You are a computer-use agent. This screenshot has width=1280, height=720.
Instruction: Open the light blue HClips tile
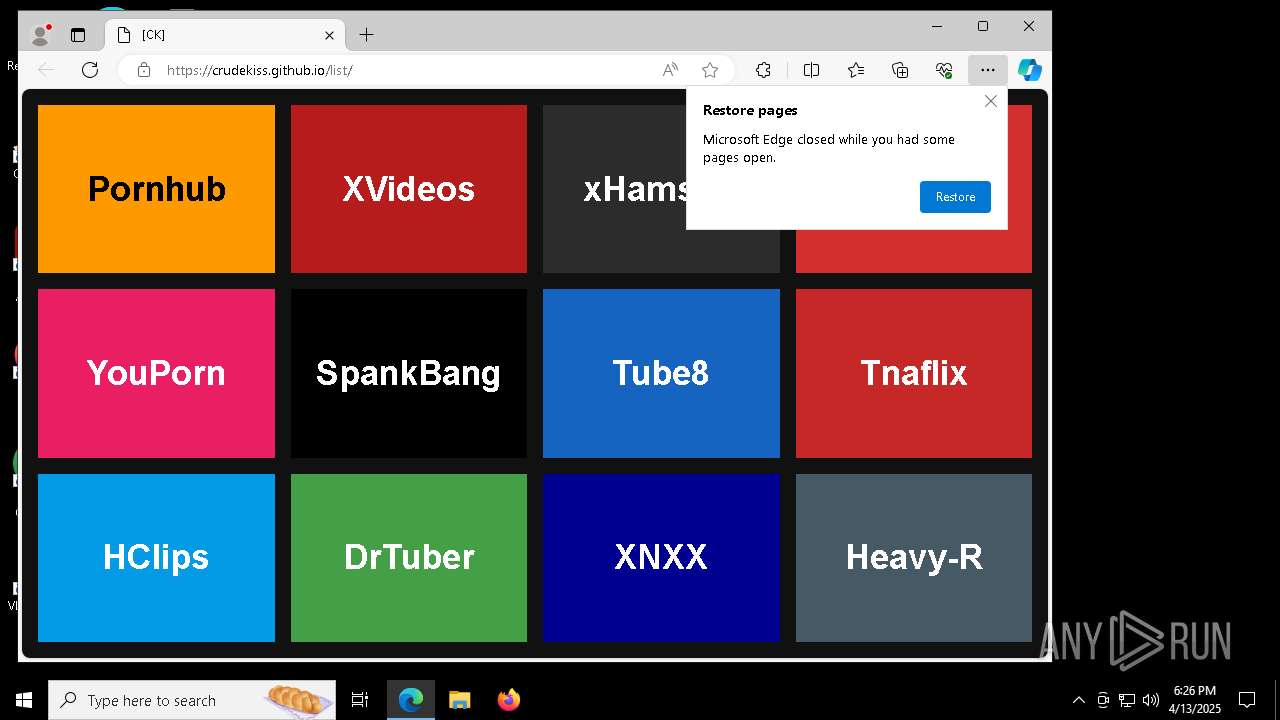click(x=156, y=558)
